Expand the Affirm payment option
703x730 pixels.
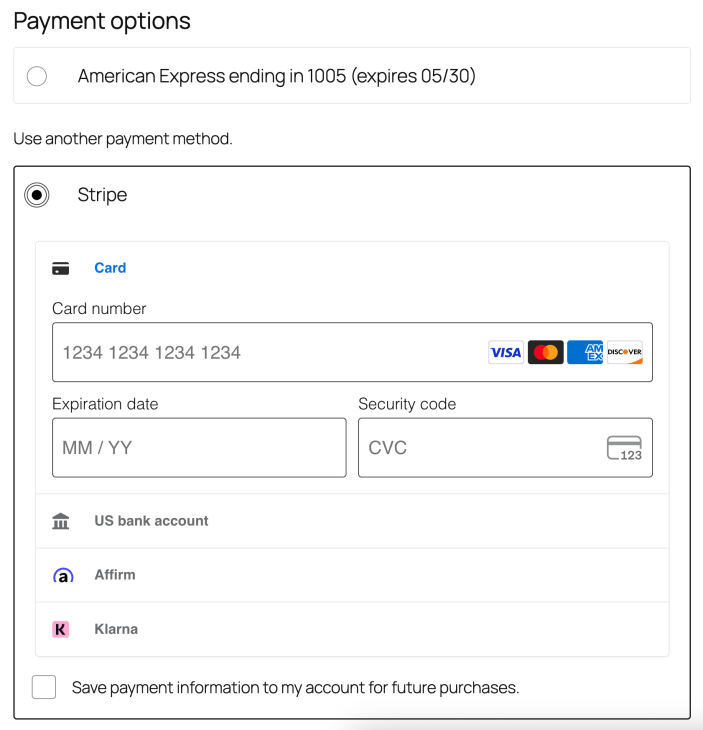click(x=352, y=575)
